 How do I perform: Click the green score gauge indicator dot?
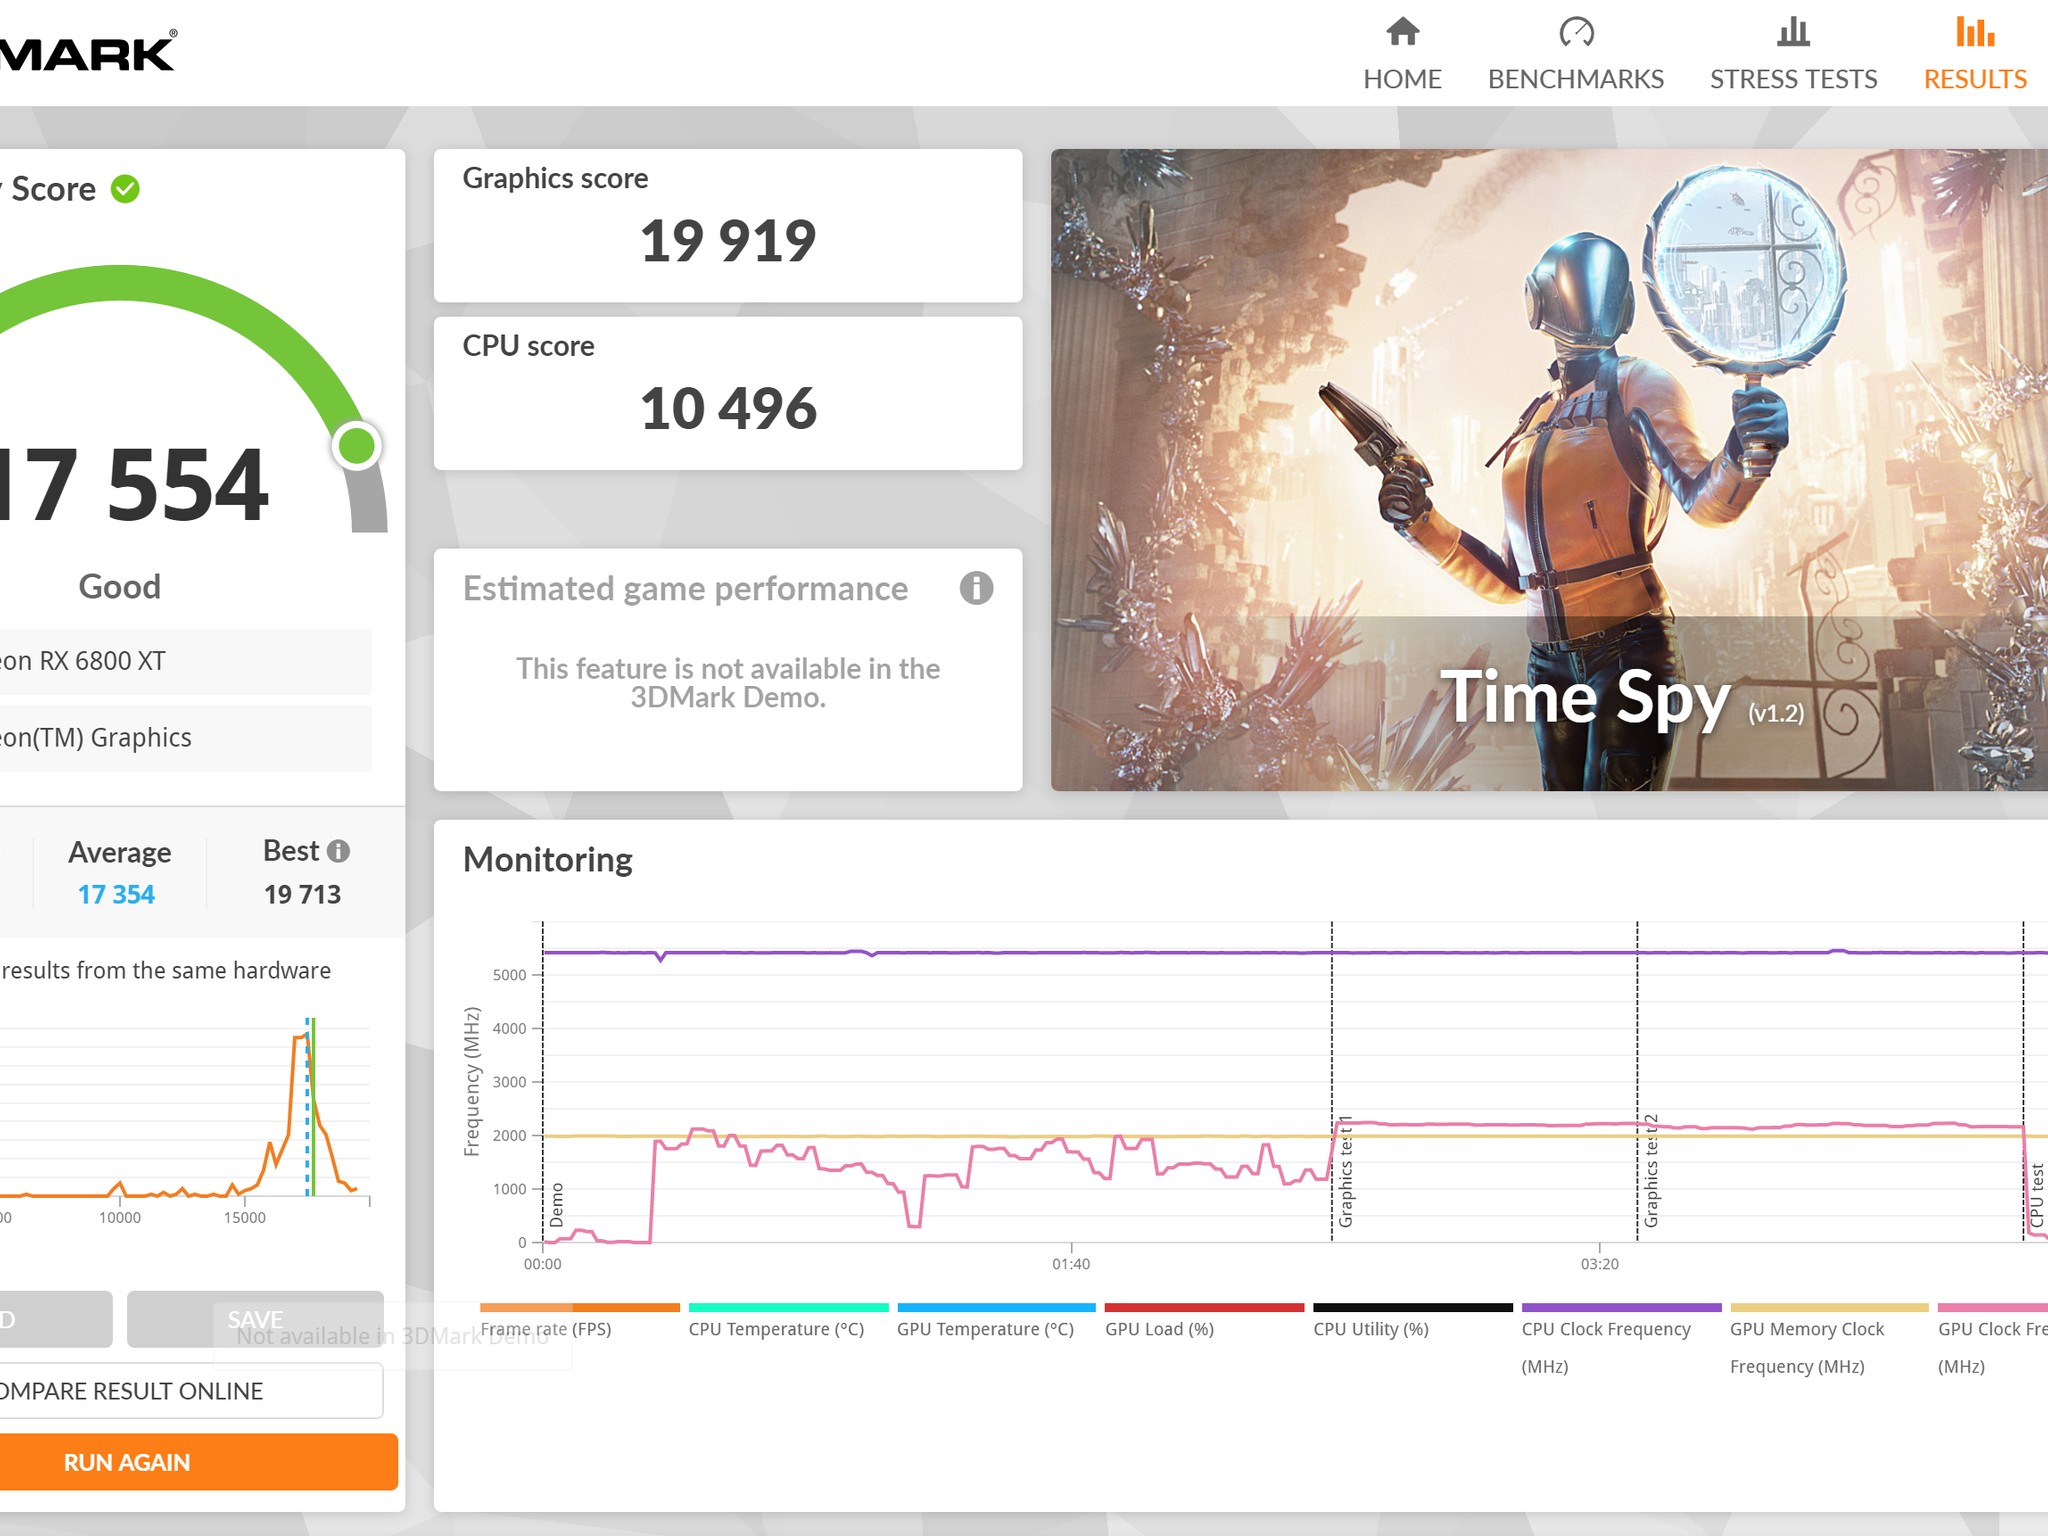pos(357,445)
